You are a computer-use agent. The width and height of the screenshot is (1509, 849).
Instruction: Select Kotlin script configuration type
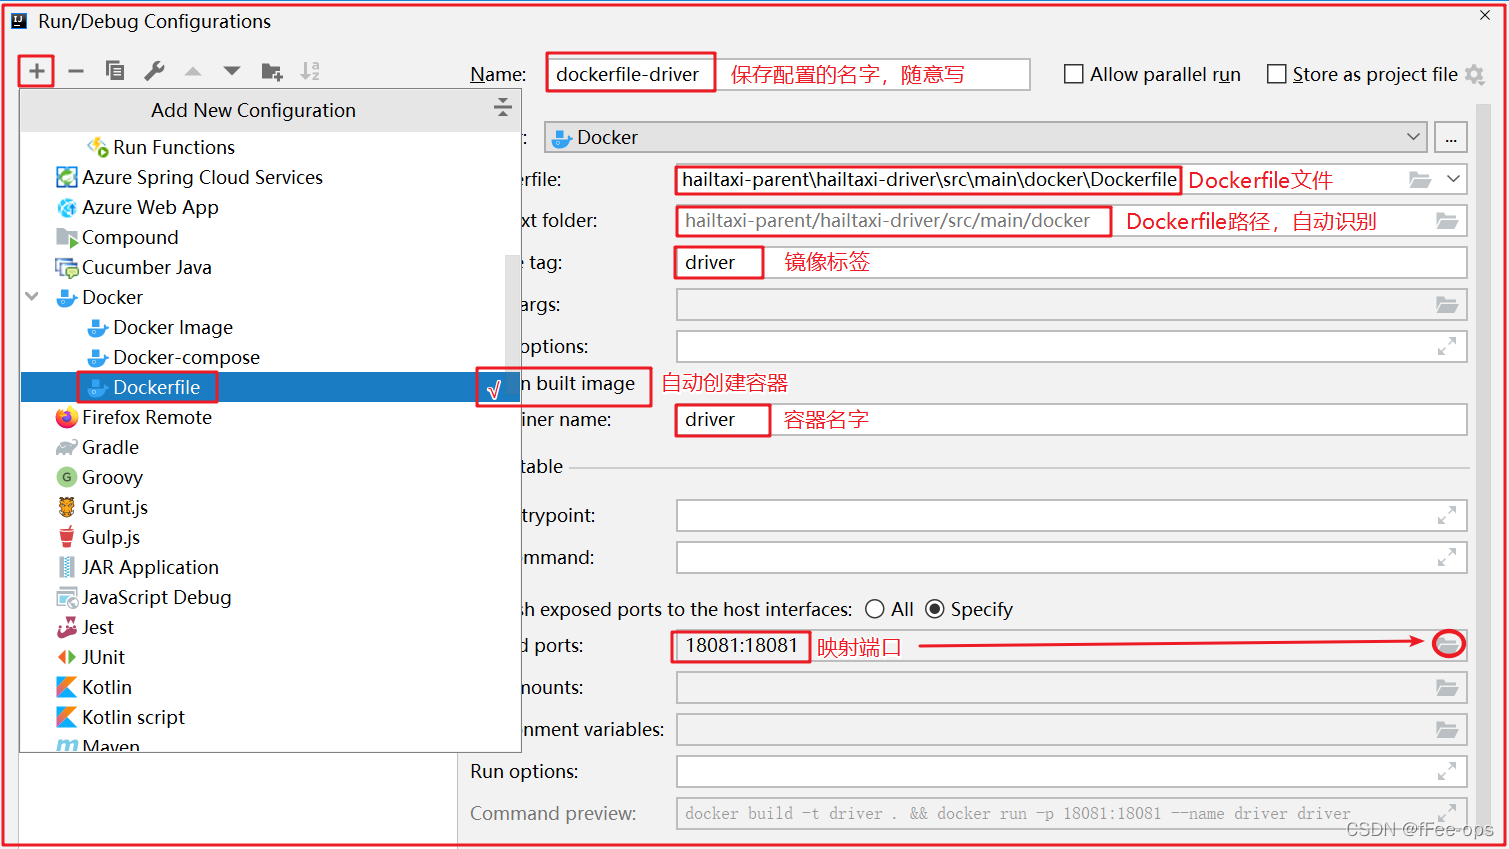[133, 717]
